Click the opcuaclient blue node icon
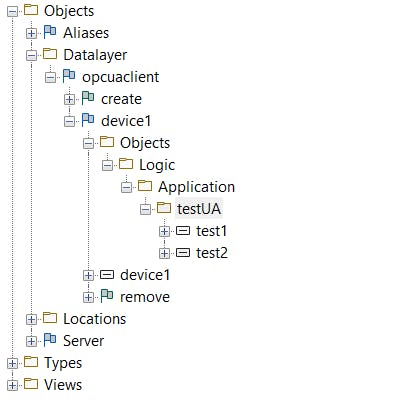 coord(69,76)
